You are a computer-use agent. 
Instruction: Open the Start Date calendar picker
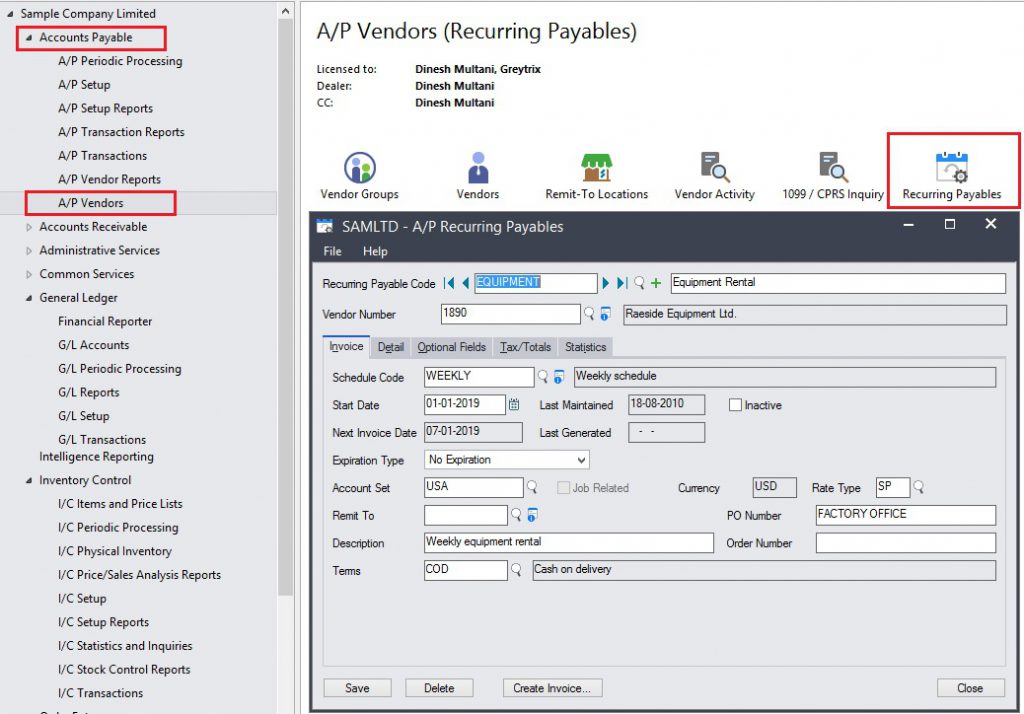[513, 404]
